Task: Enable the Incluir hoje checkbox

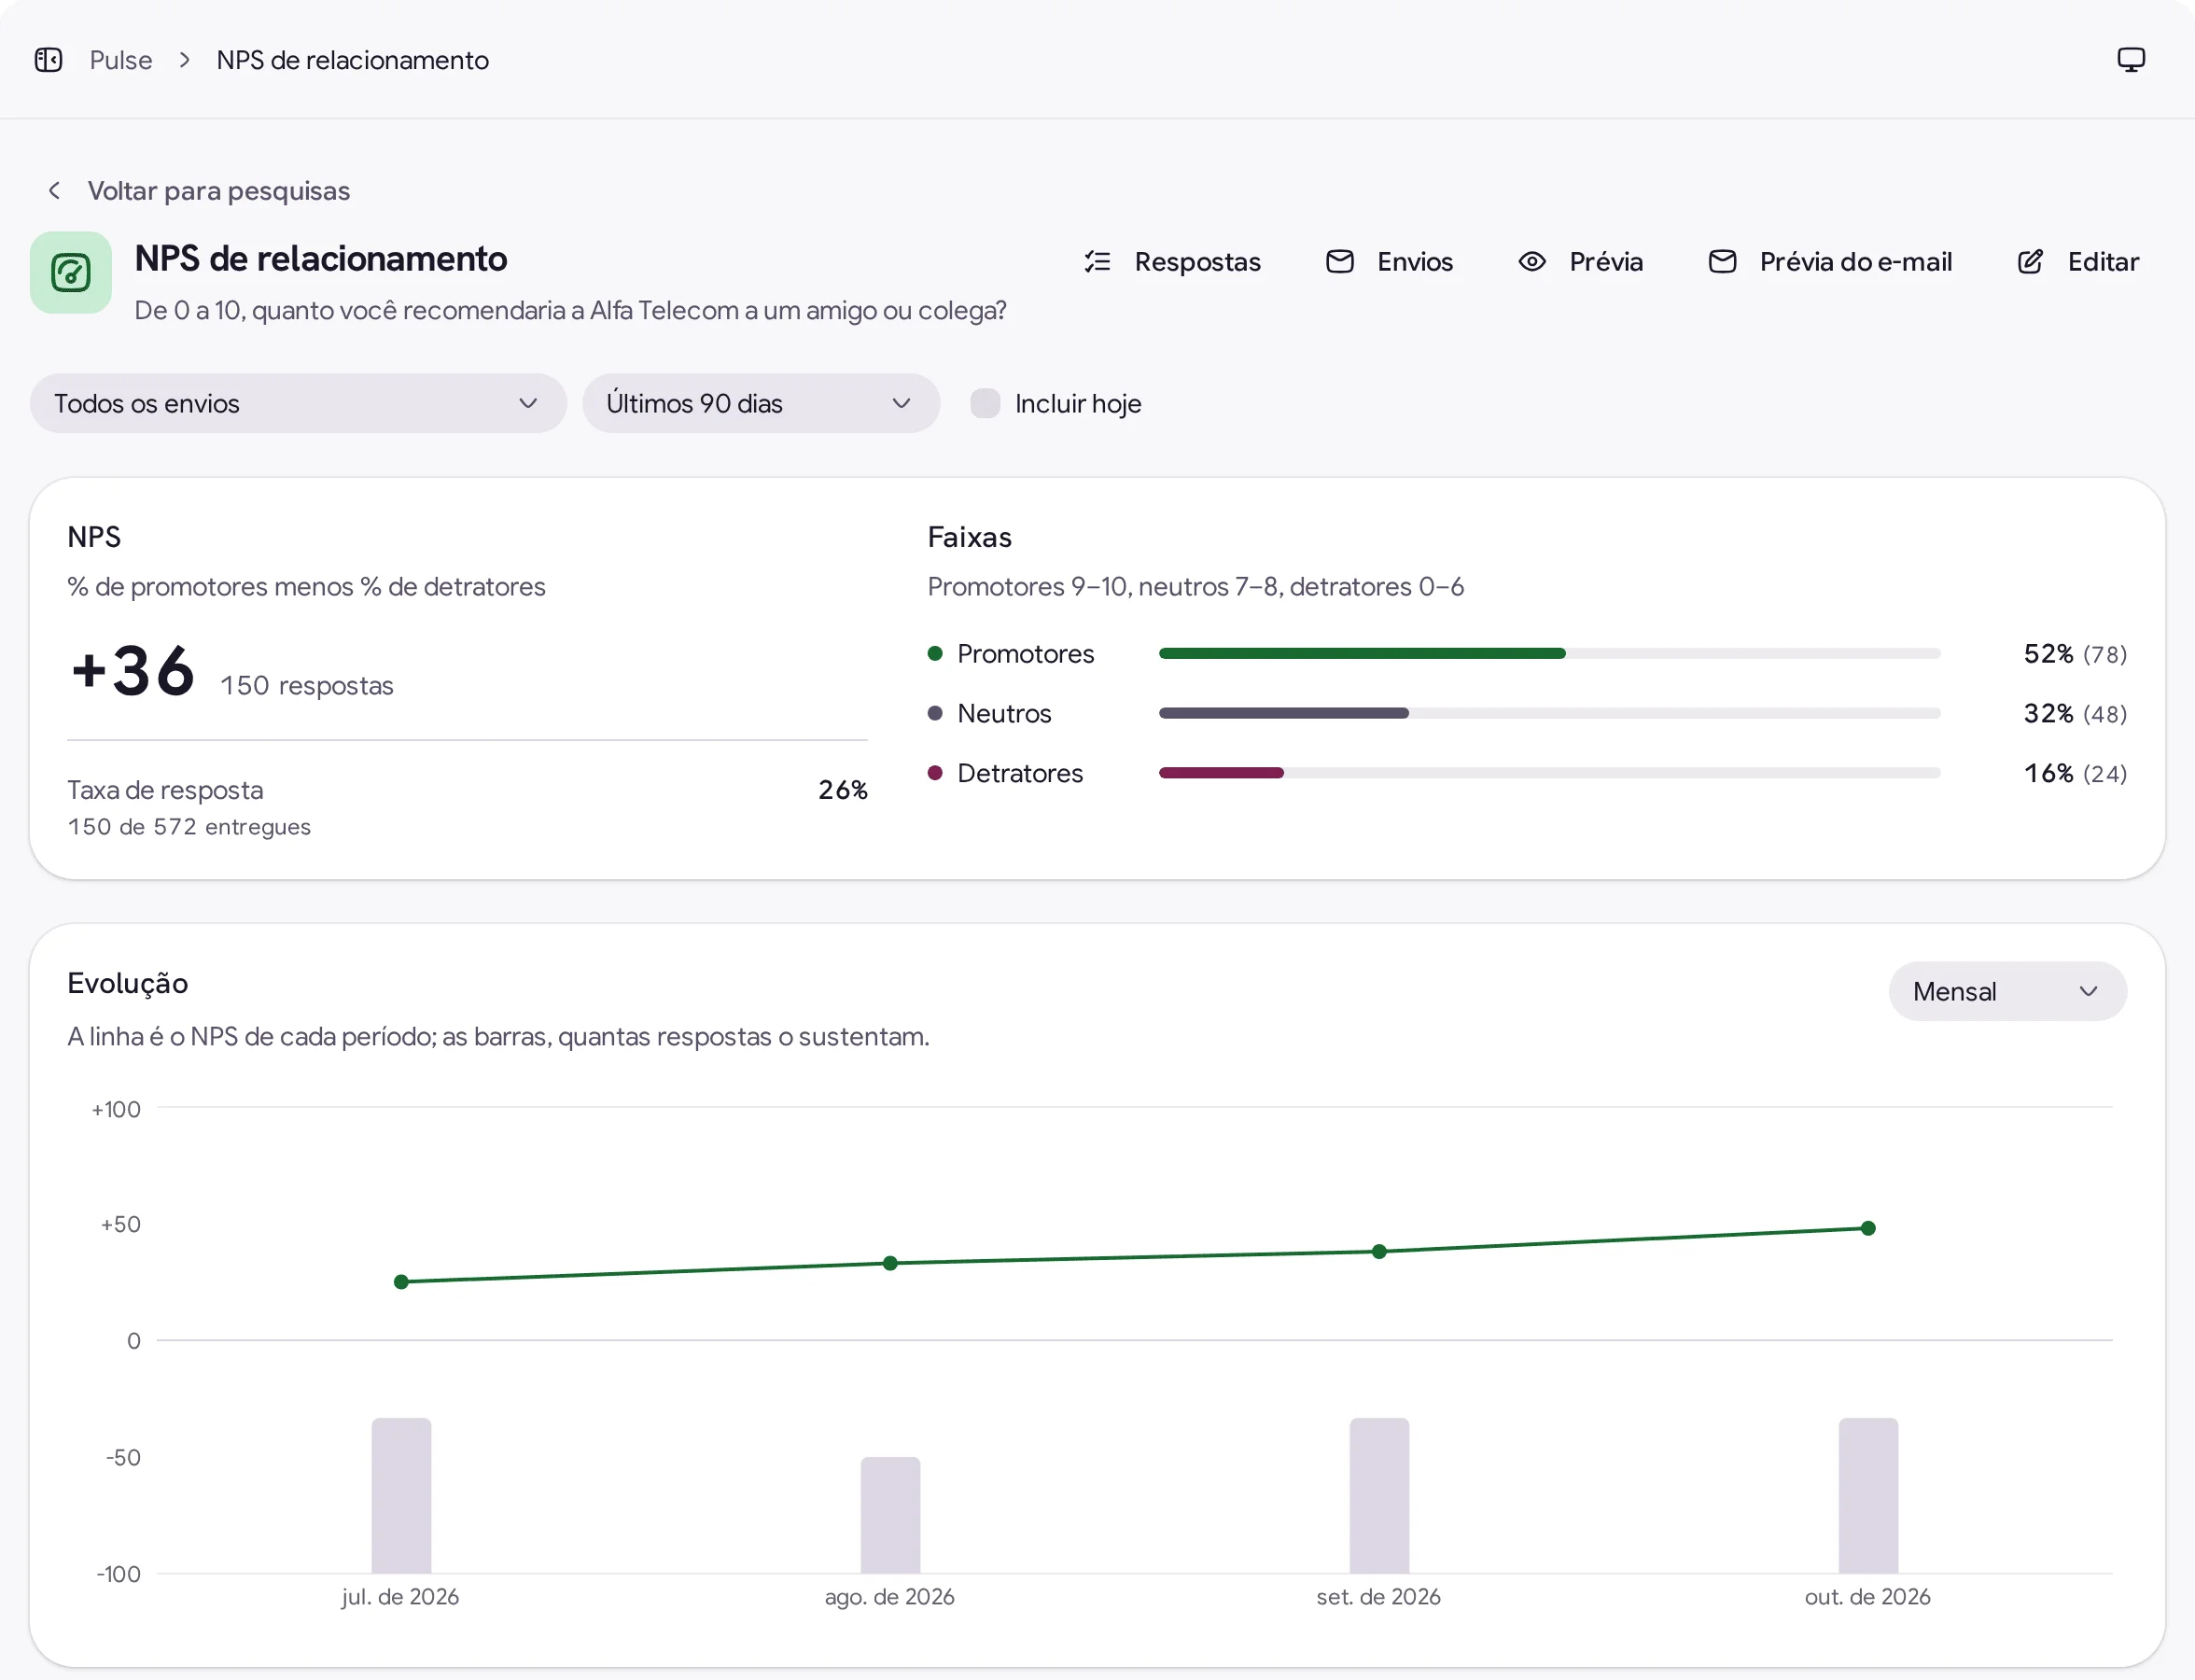Action: click(x=985, y=403)
